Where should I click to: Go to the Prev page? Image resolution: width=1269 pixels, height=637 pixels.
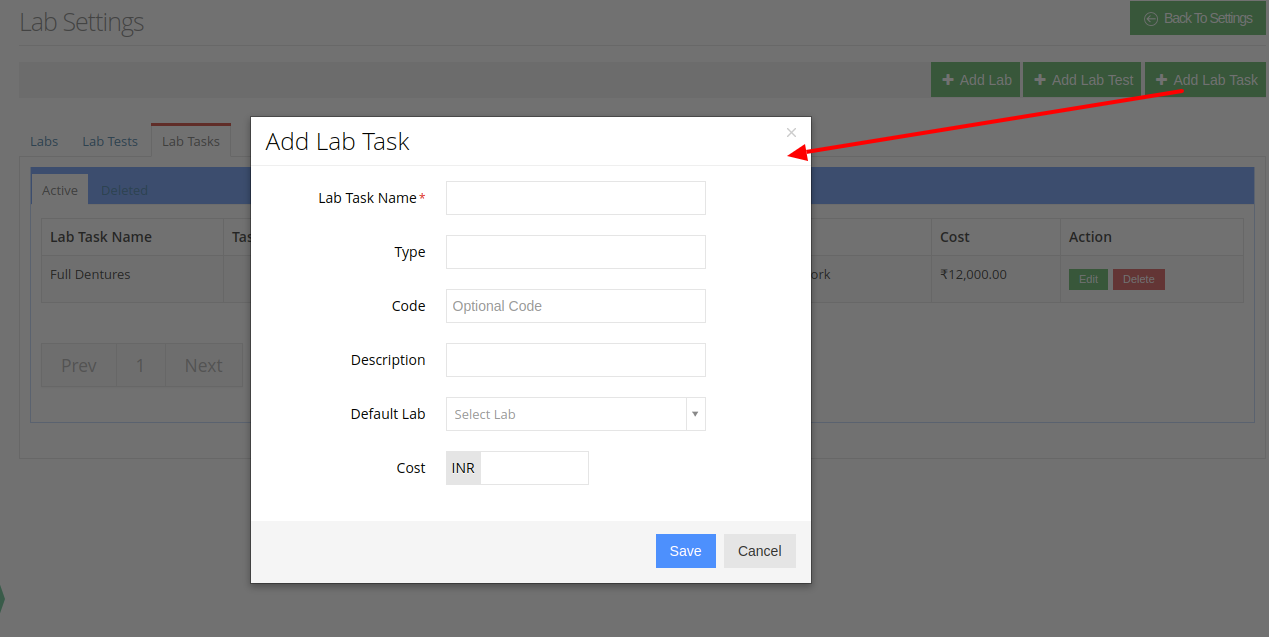coord(79,366)
